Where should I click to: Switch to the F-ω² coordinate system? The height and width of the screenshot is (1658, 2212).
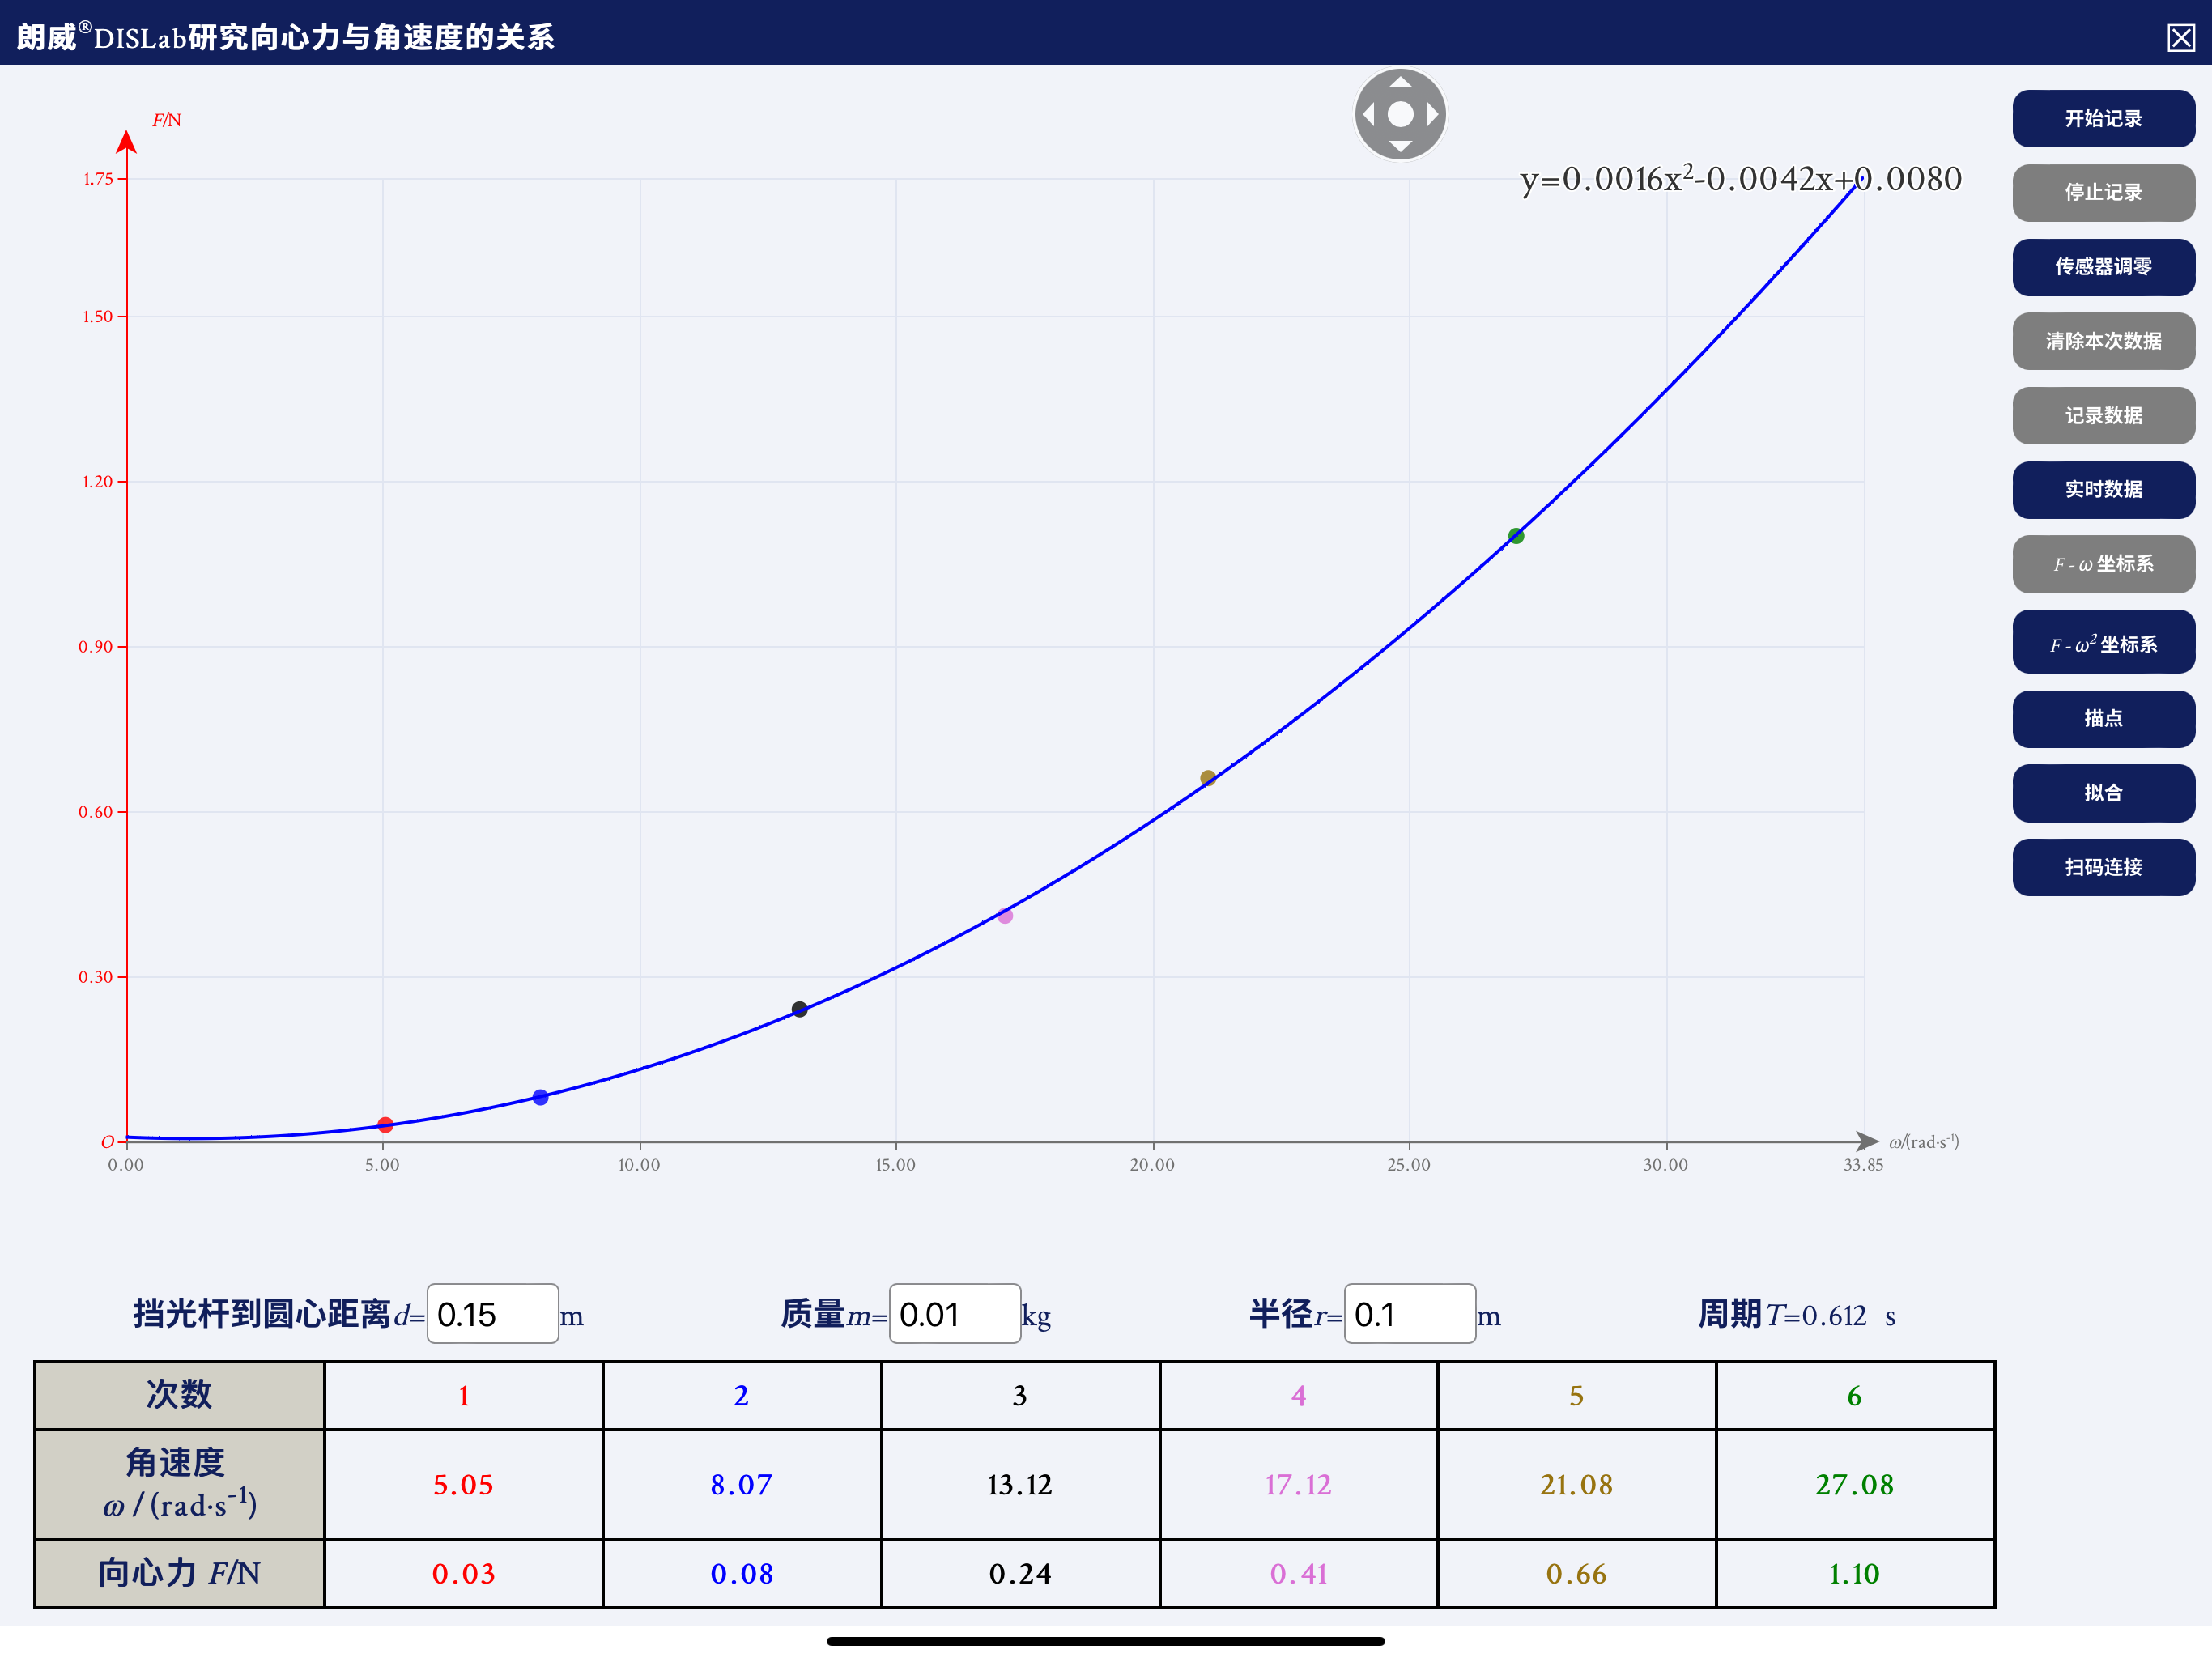pos(2103,644)
